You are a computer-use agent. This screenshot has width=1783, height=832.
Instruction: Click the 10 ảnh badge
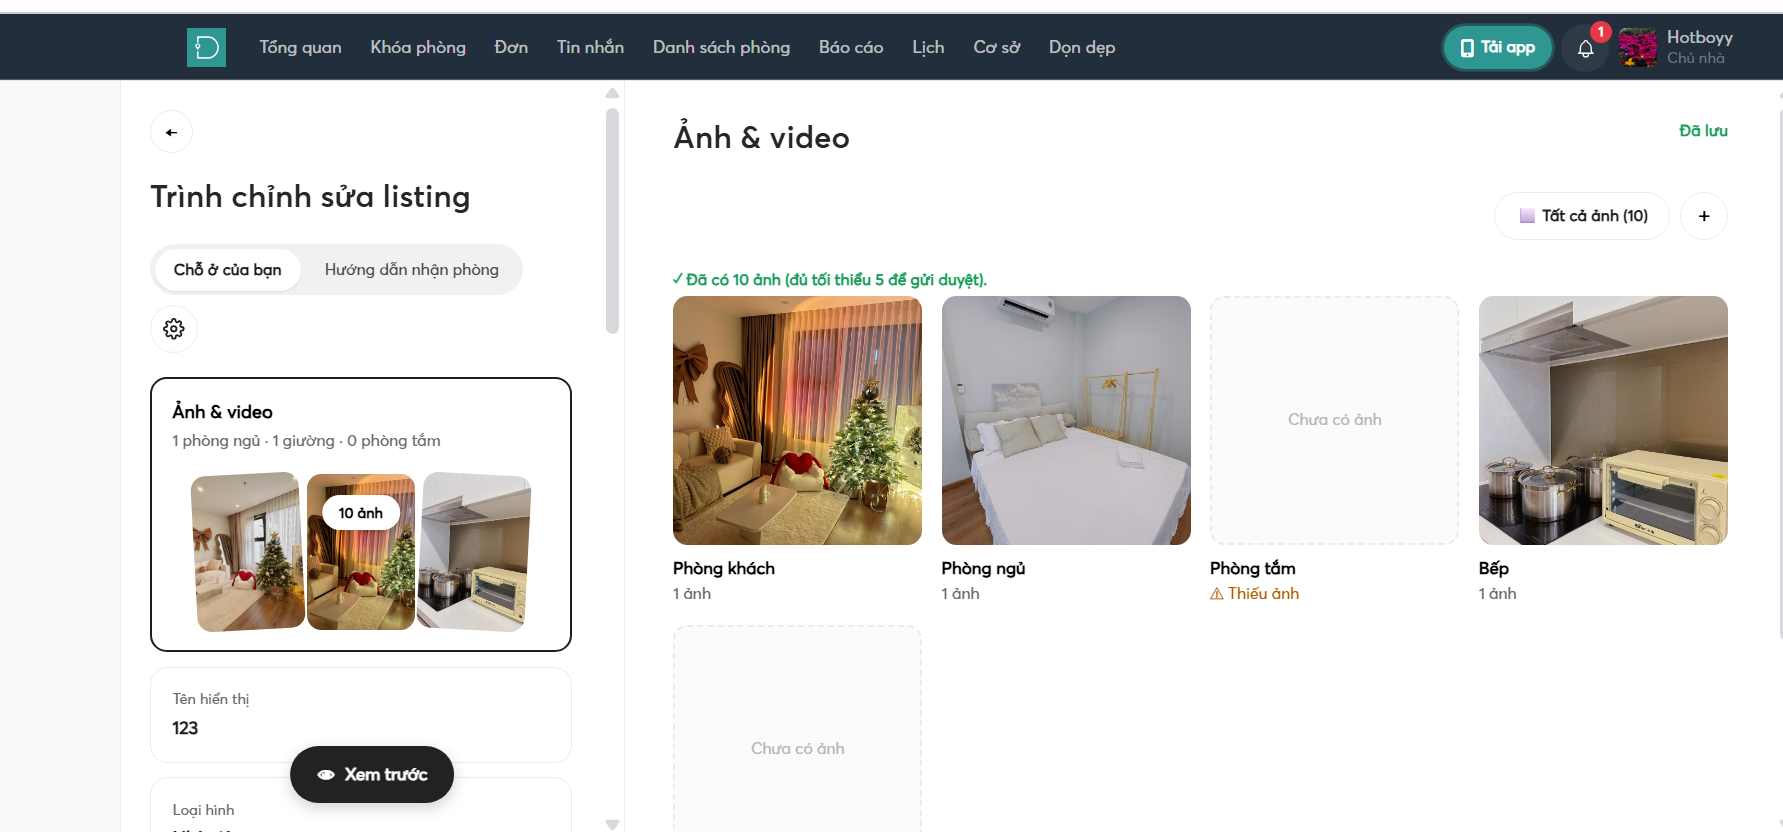pyautogui.click(x=360, y=513)
